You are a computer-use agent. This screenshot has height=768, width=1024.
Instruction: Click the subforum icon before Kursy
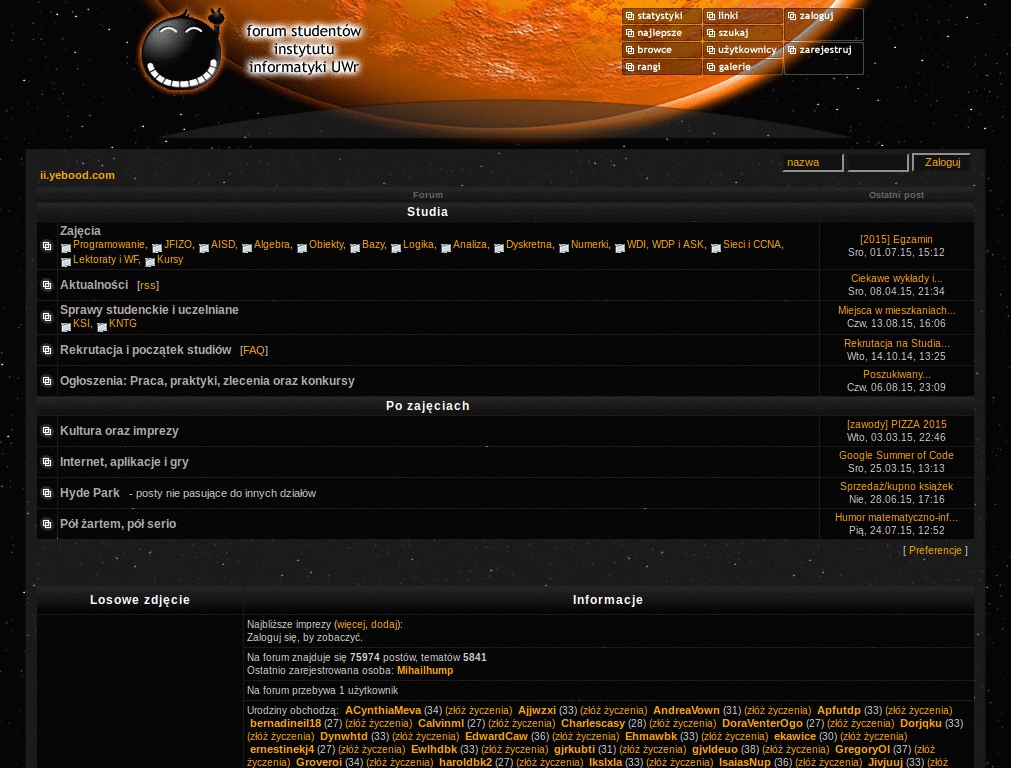pos(150,262)
